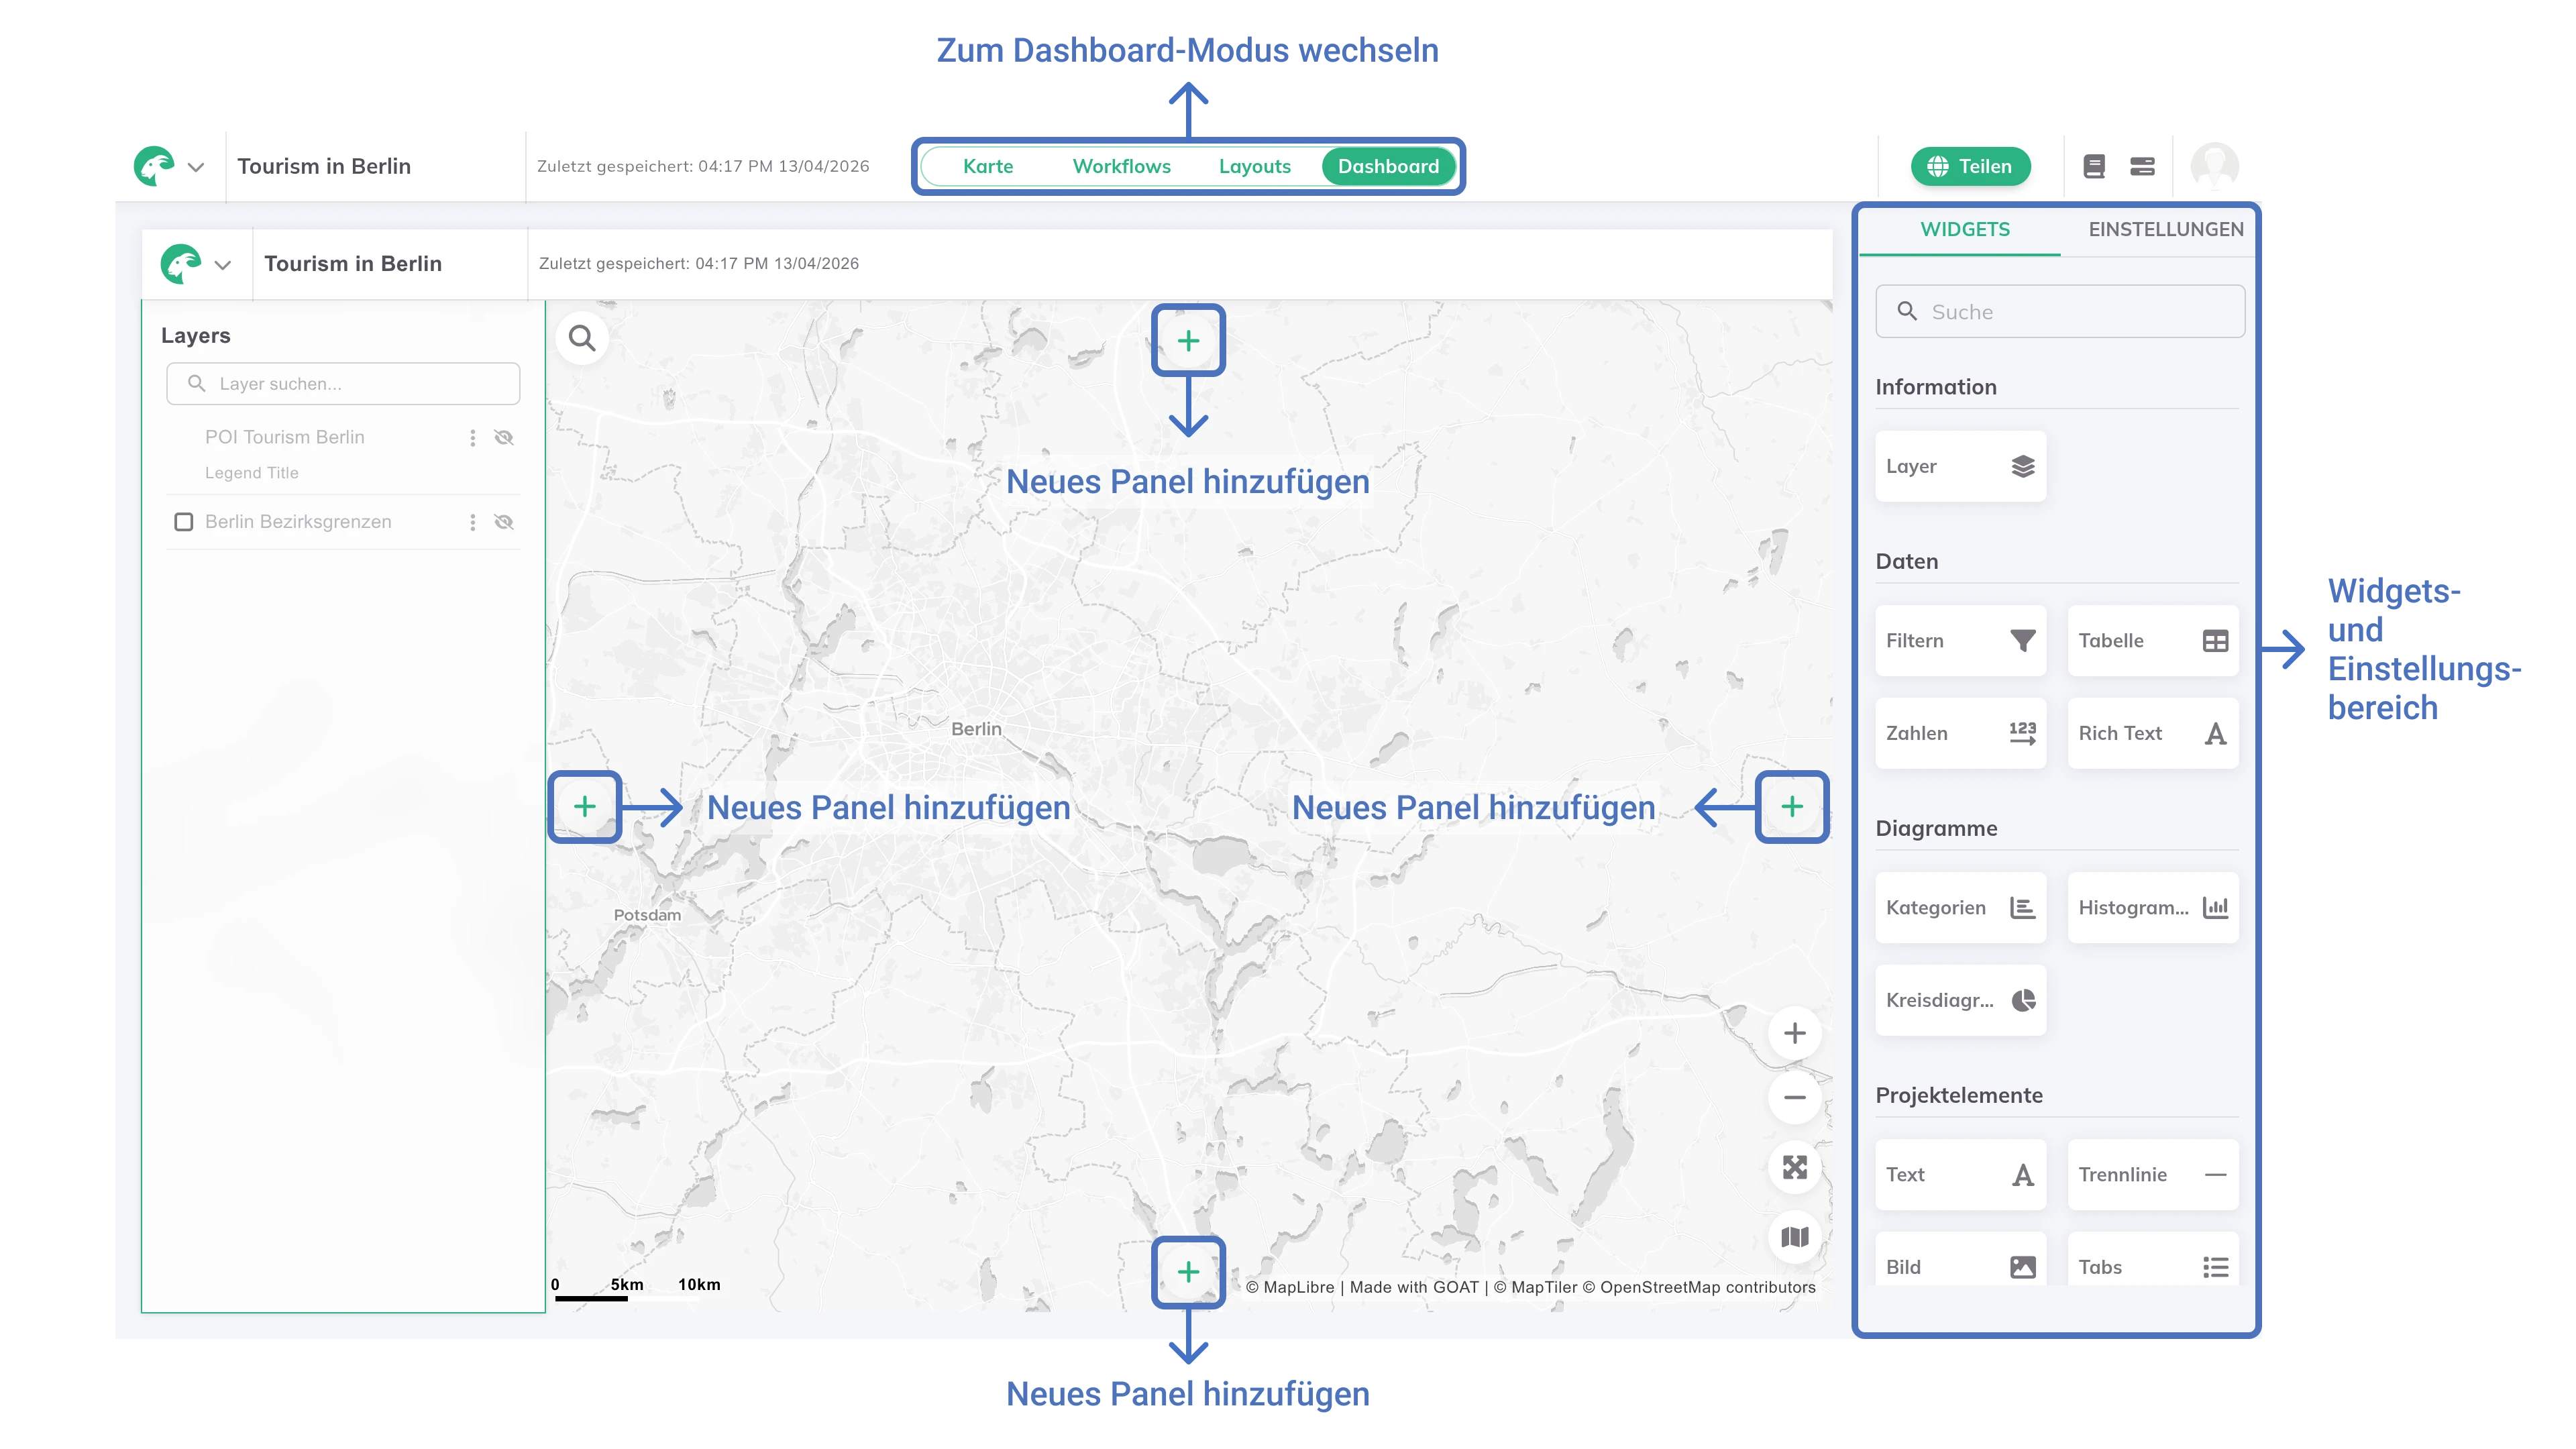Viewport: 2576px width, 1449px height.
Task: Click the server/jobs icon in header
Action: [2141, 166]
